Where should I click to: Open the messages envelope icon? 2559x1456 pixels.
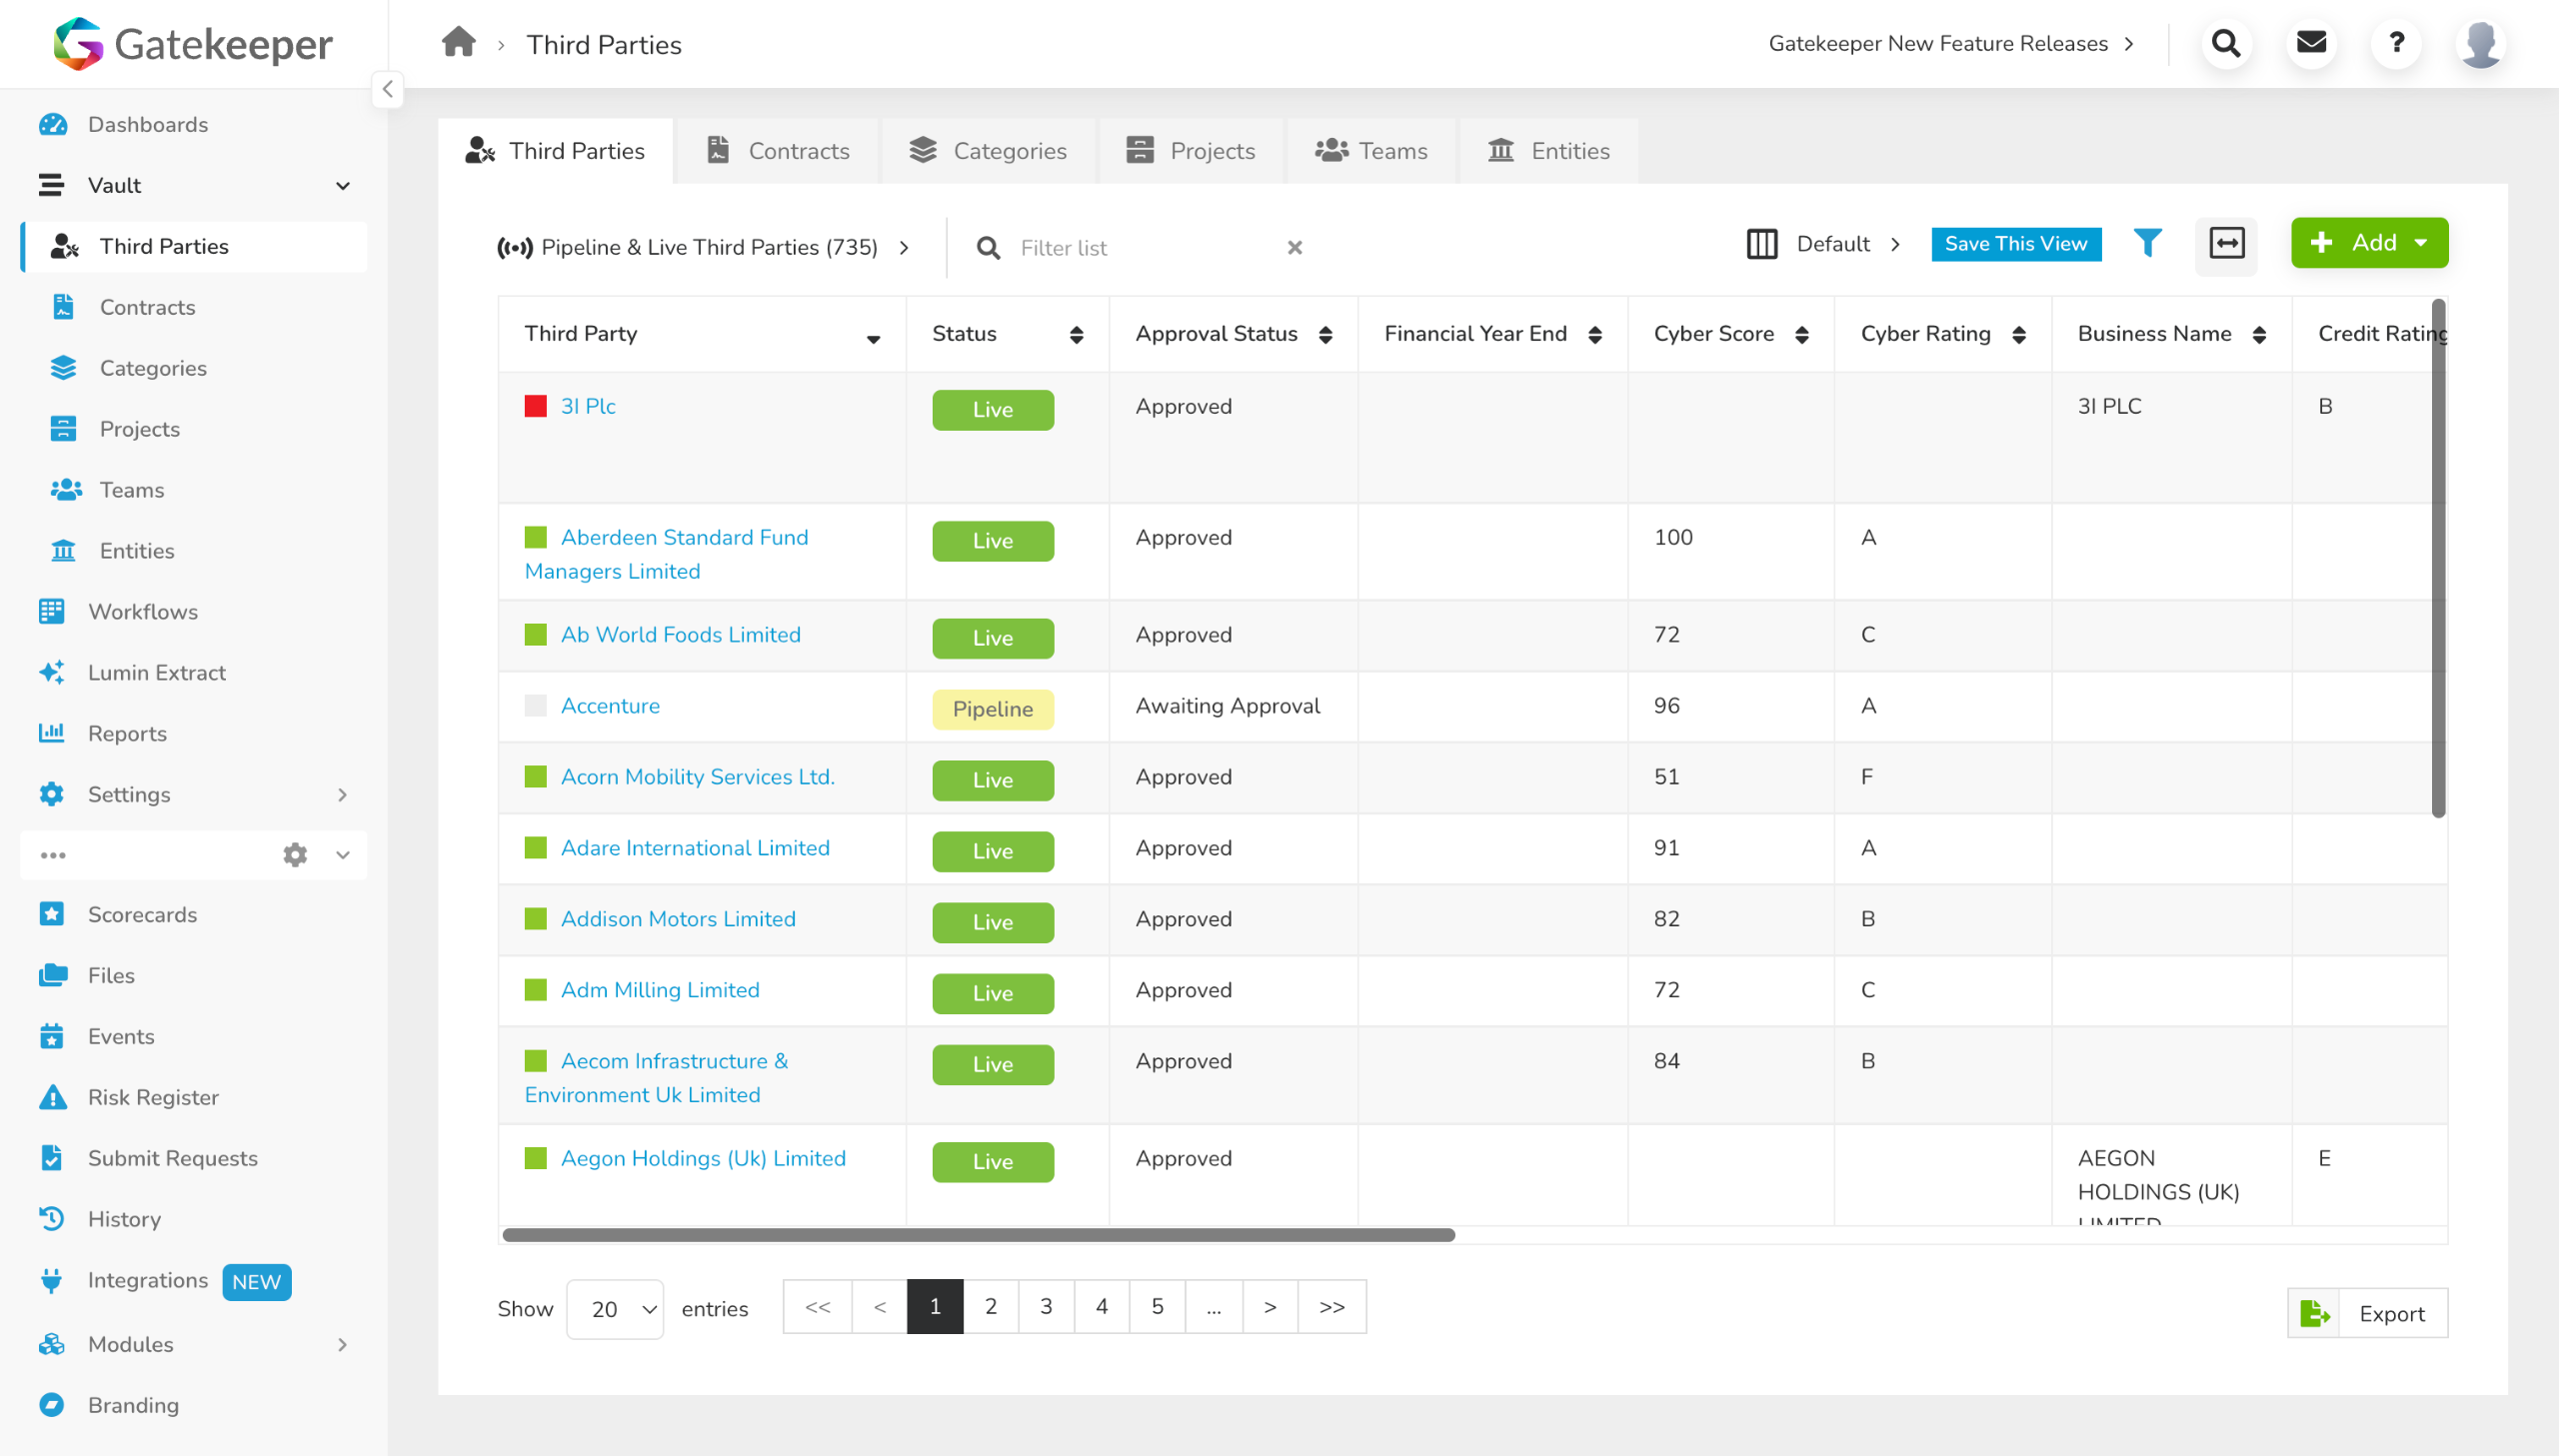(x=2311, y=43)
